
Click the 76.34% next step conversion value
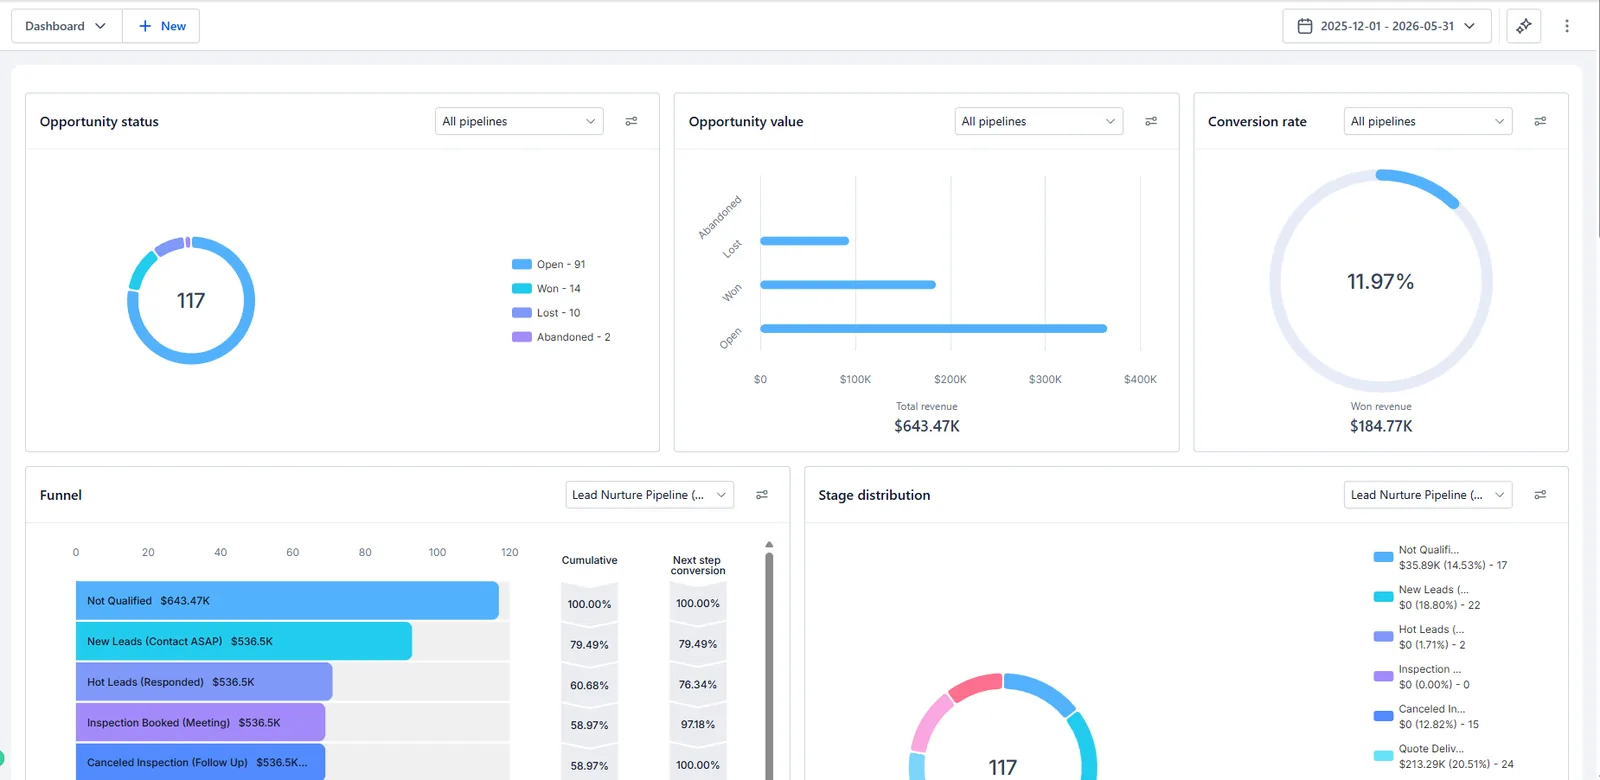698,684
